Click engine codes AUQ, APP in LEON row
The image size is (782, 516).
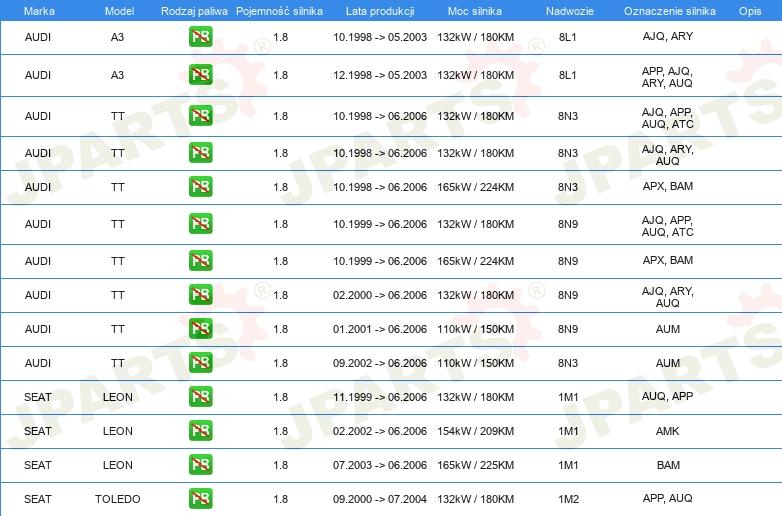tap(667, 396)
